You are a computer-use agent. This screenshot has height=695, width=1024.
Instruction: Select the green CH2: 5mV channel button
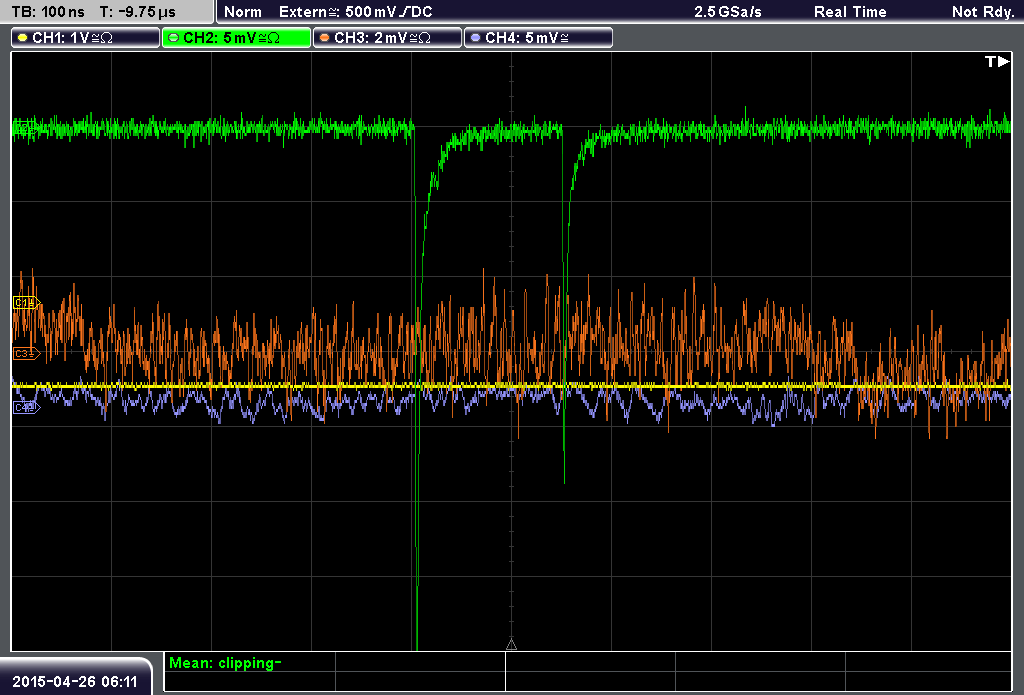coord(236,38)
